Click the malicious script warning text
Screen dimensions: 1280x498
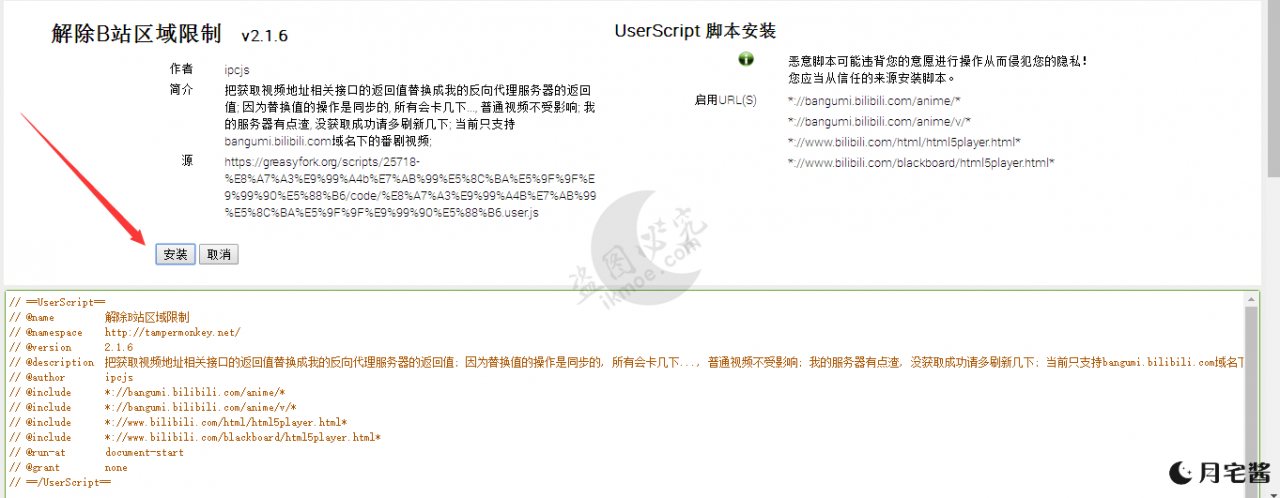click(x=937, y=69)
